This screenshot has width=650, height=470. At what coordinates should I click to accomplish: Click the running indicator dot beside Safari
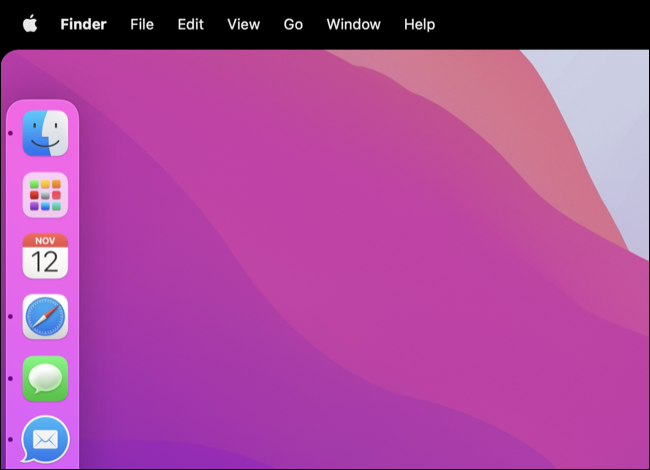10,317
